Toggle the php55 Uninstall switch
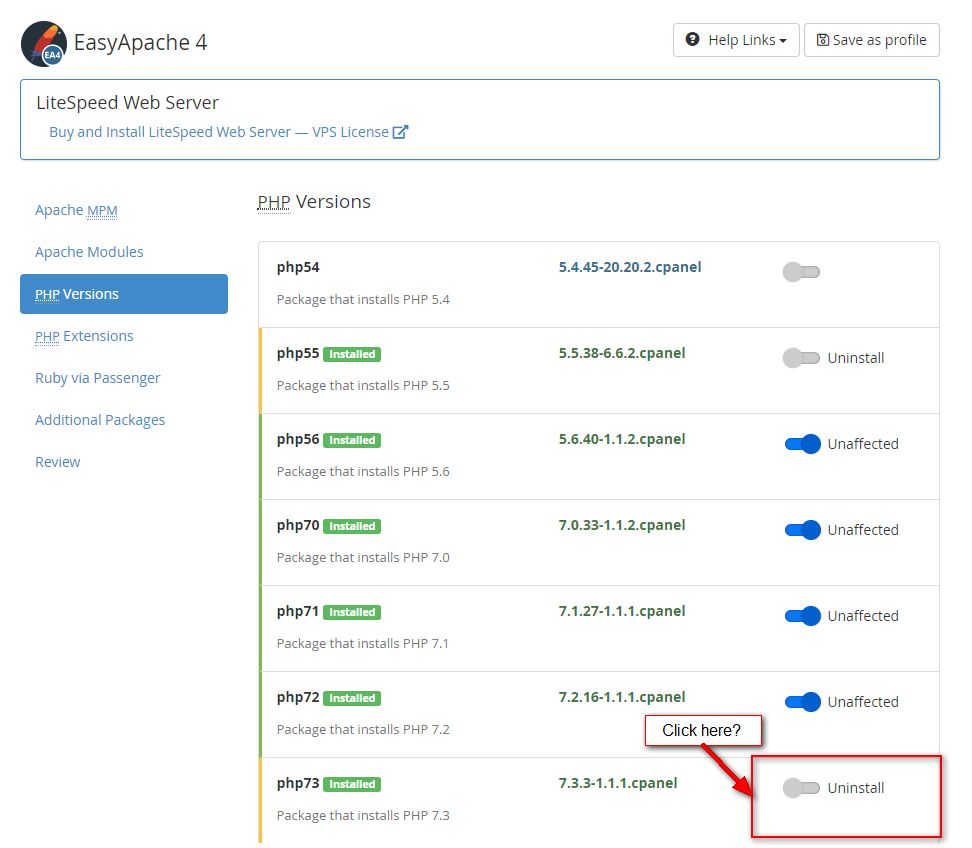 pos(801,358)
